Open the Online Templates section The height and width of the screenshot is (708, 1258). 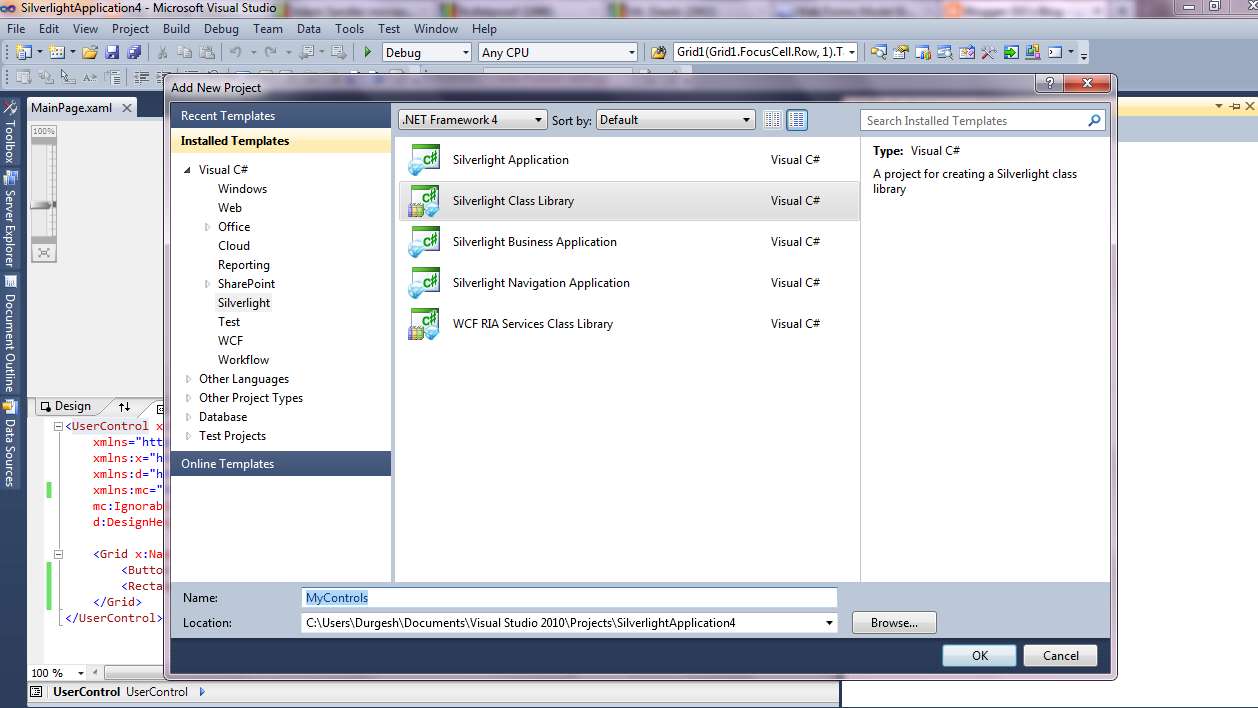coord(281,464)
